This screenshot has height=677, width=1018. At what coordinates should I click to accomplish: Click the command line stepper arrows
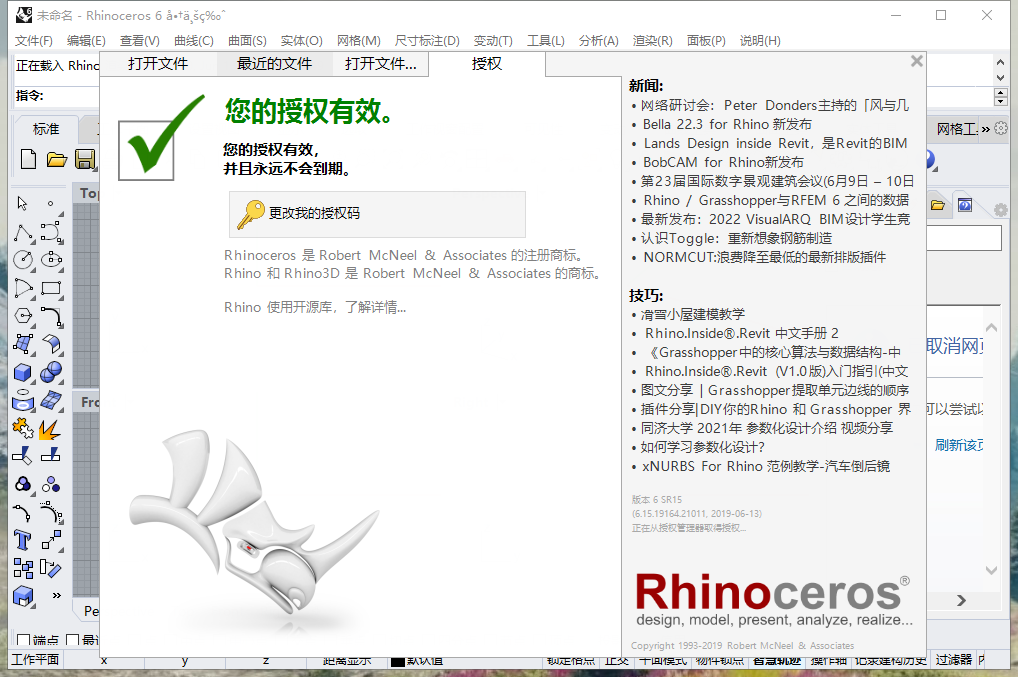pos(1000,97)
